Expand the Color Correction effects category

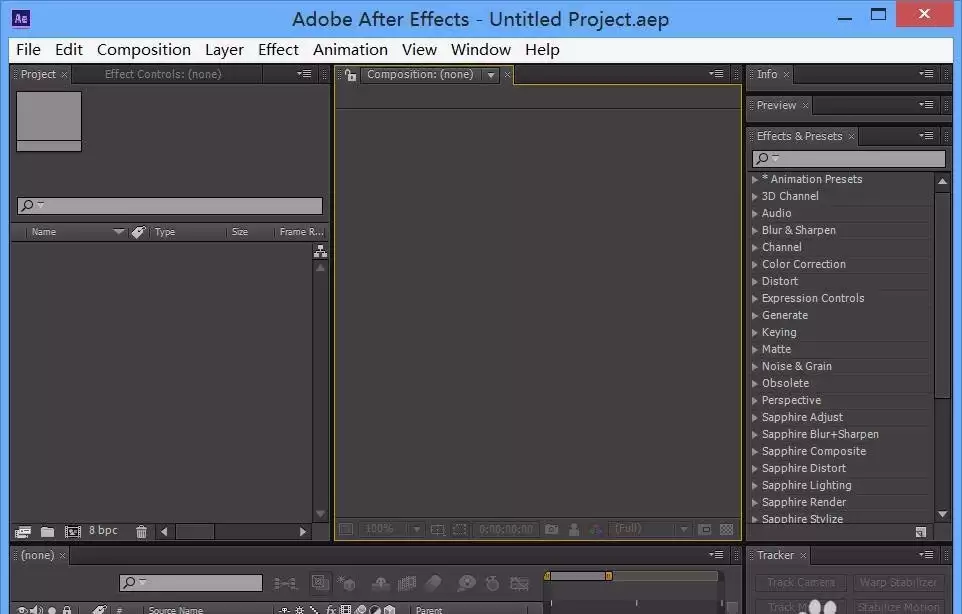755,264
